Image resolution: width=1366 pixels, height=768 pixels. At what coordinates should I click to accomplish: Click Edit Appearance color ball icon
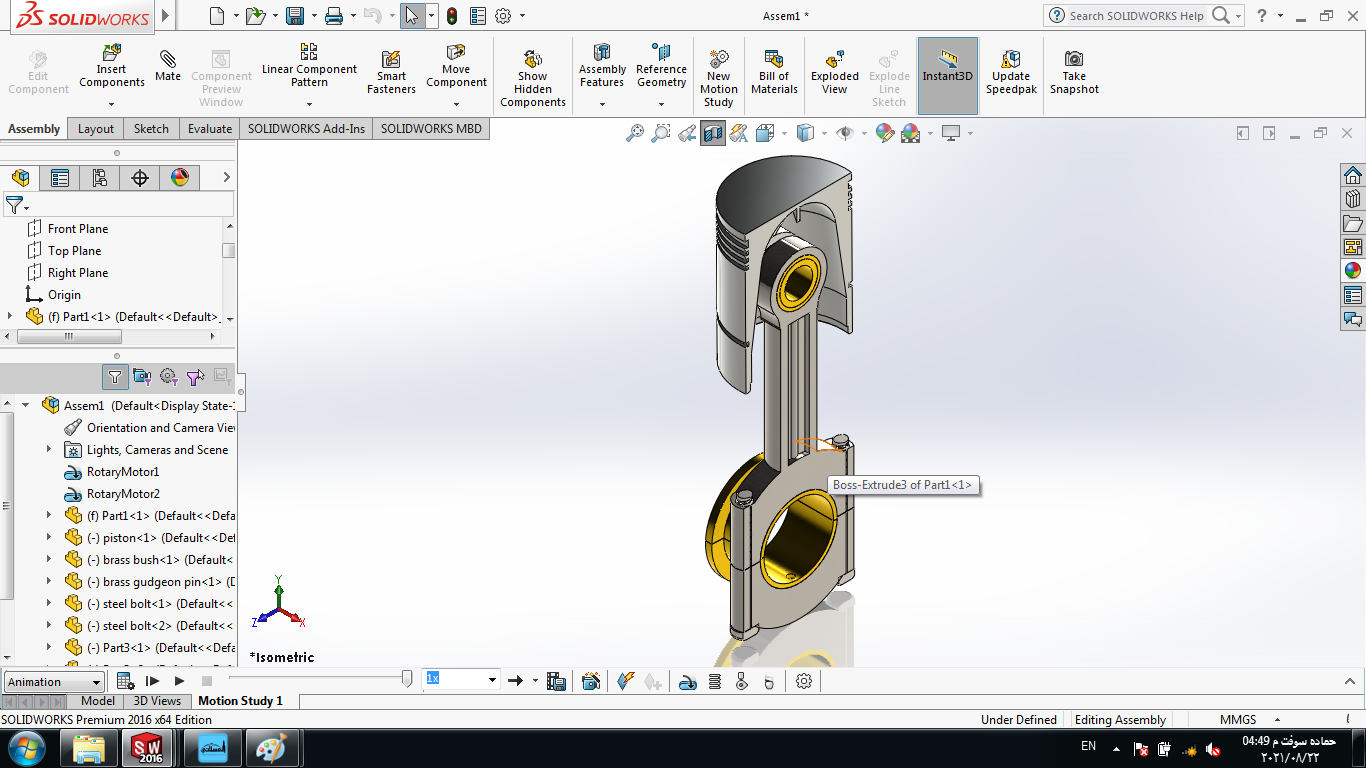[884, 133]
